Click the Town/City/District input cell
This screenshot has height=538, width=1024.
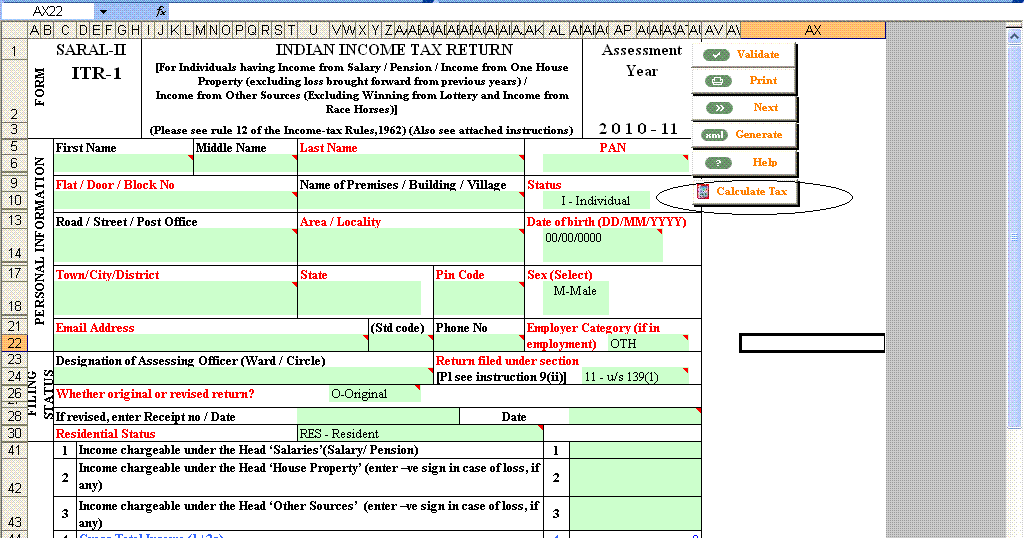(175, 299)
